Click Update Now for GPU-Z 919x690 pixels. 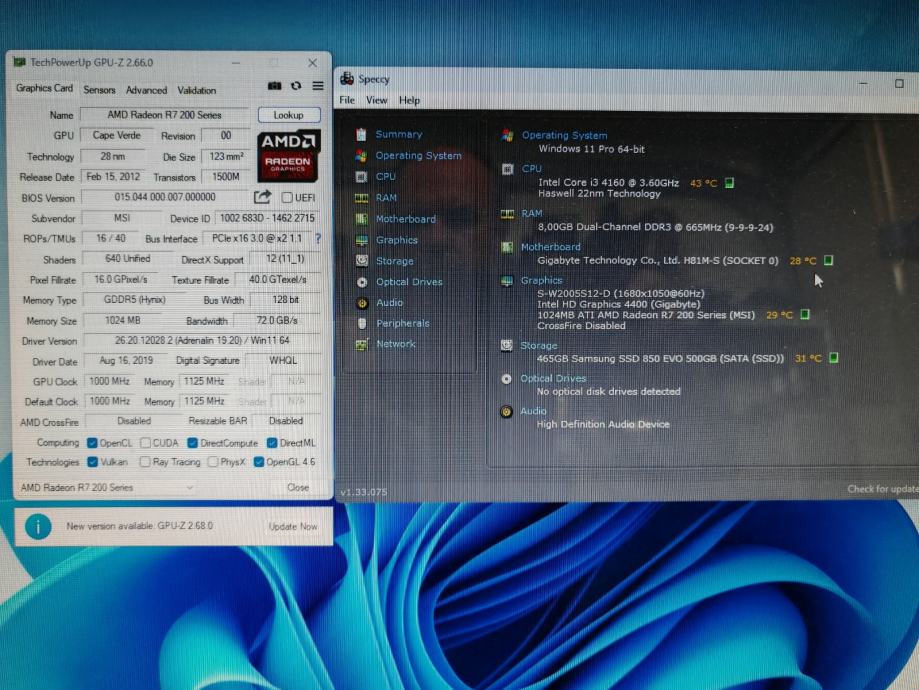pyautogui.click(x=293, y=526)
